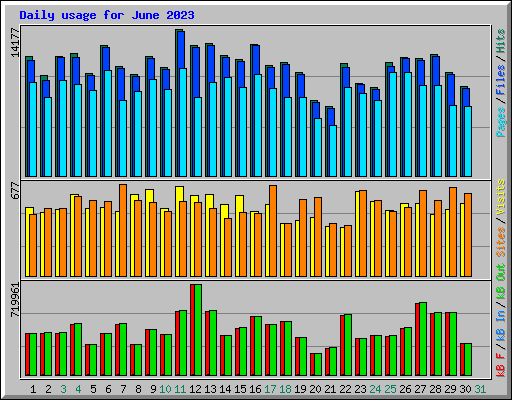
Task: Click day number 22 on the x-axis
Action: (345, 389)
